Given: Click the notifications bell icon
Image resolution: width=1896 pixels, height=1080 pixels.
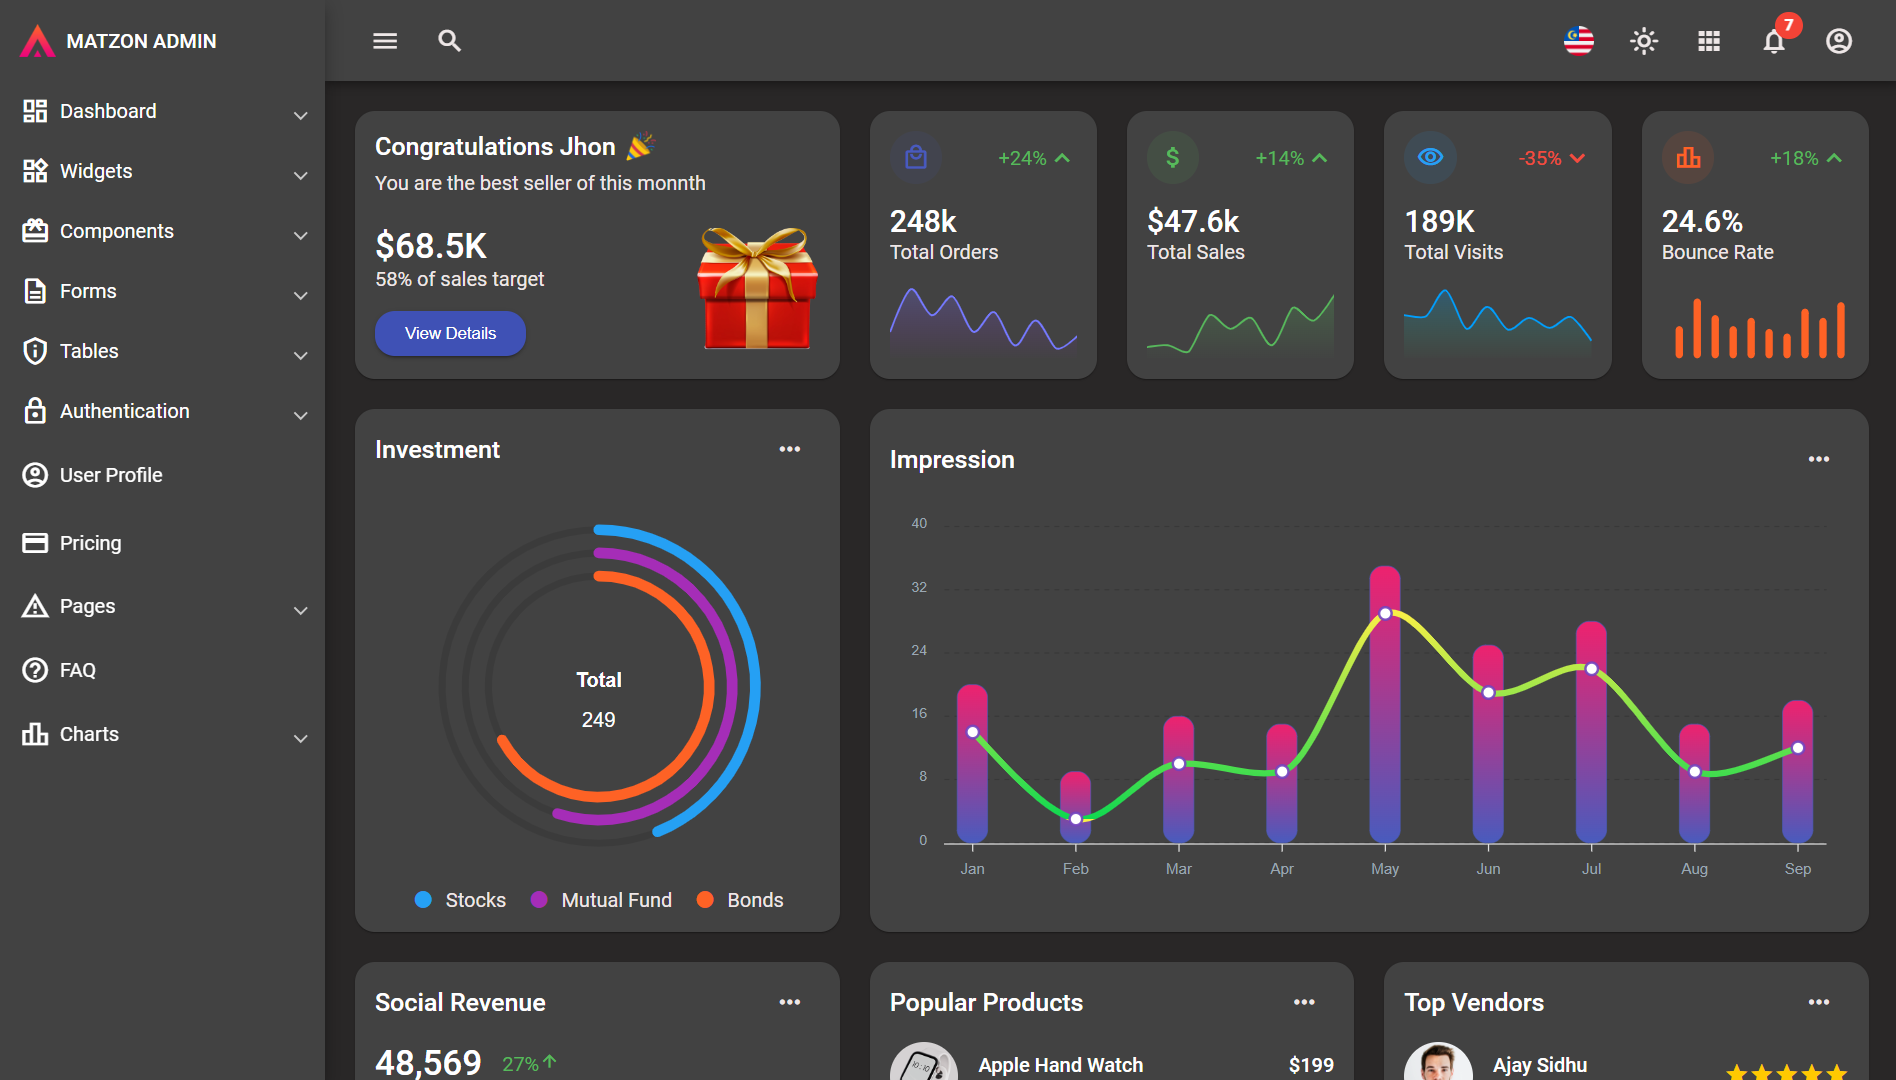Looking at the screenshot, I should coord(1773,43).
